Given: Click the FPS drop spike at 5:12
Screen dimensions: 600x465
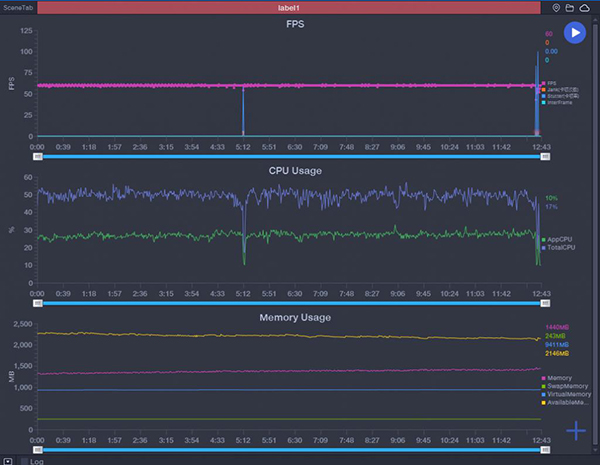Looking at the screenshot, I should (242, 110).
